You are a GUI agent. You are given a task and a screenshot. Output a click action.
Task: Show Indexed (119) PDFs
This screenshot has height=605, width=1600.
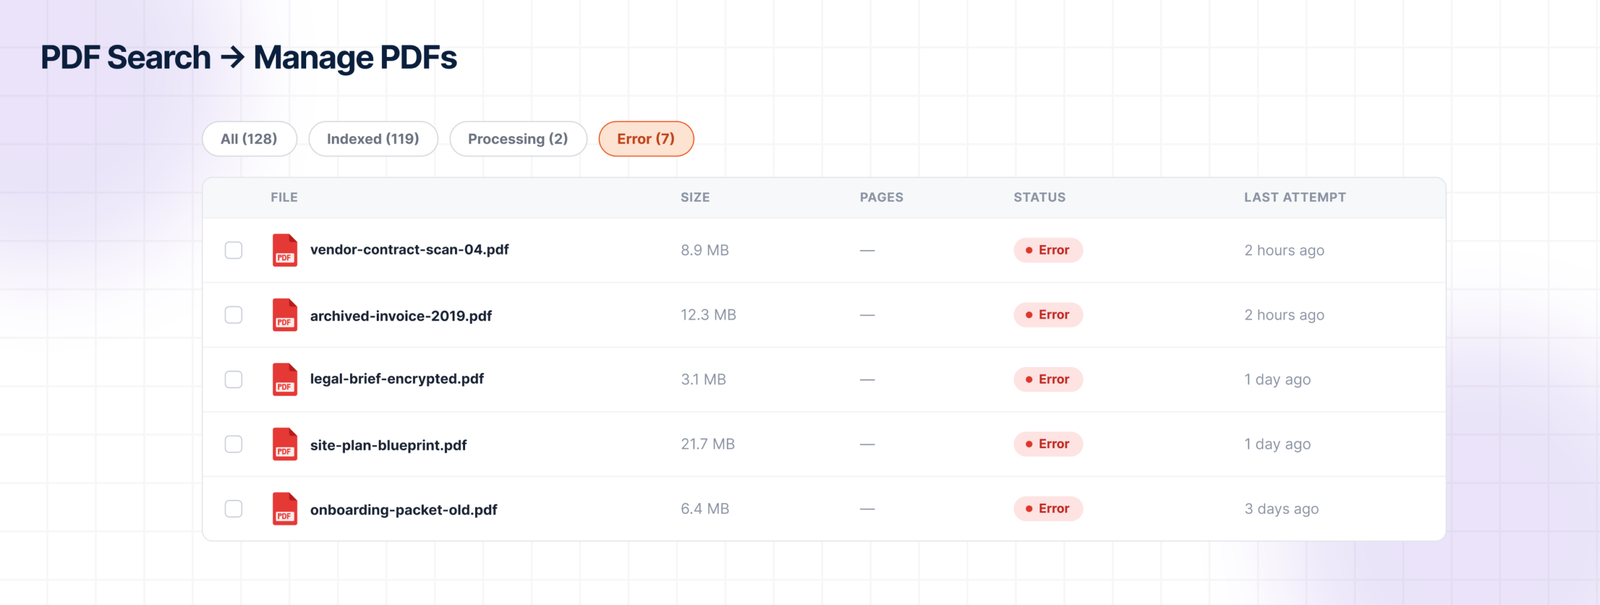coord(373,139)
